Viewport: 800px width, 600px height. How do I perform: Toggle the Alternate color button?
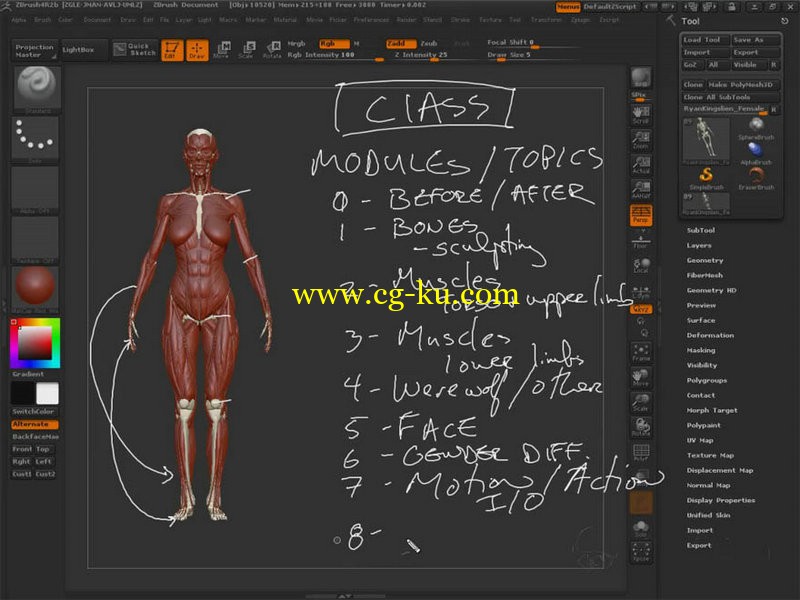[x=35, y=424]
